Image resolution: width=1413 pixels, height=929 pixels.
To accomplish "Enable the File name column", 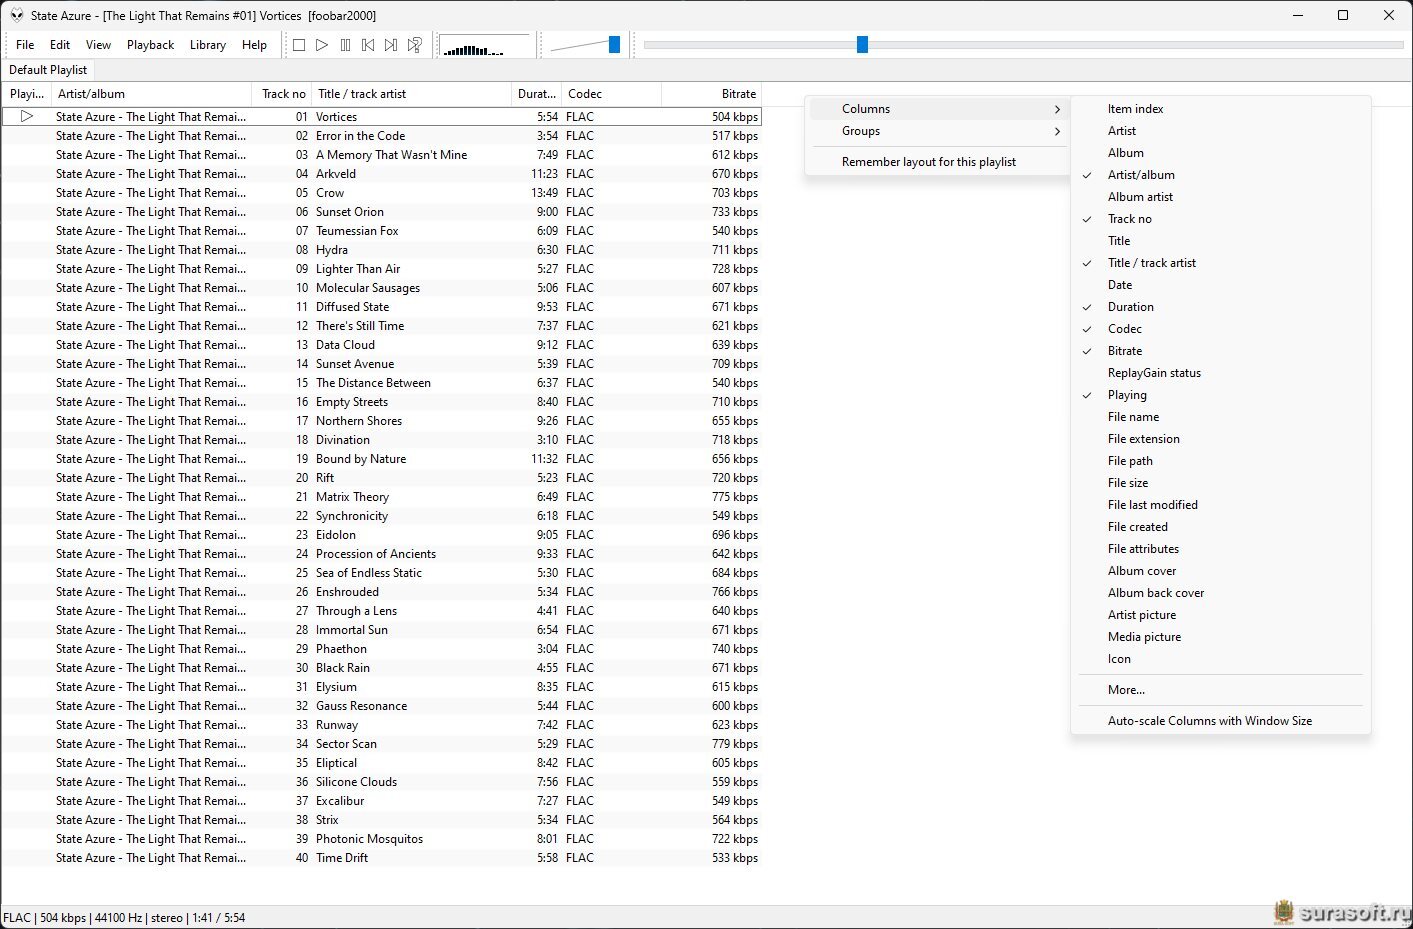I will click(x=1220, y=417).
